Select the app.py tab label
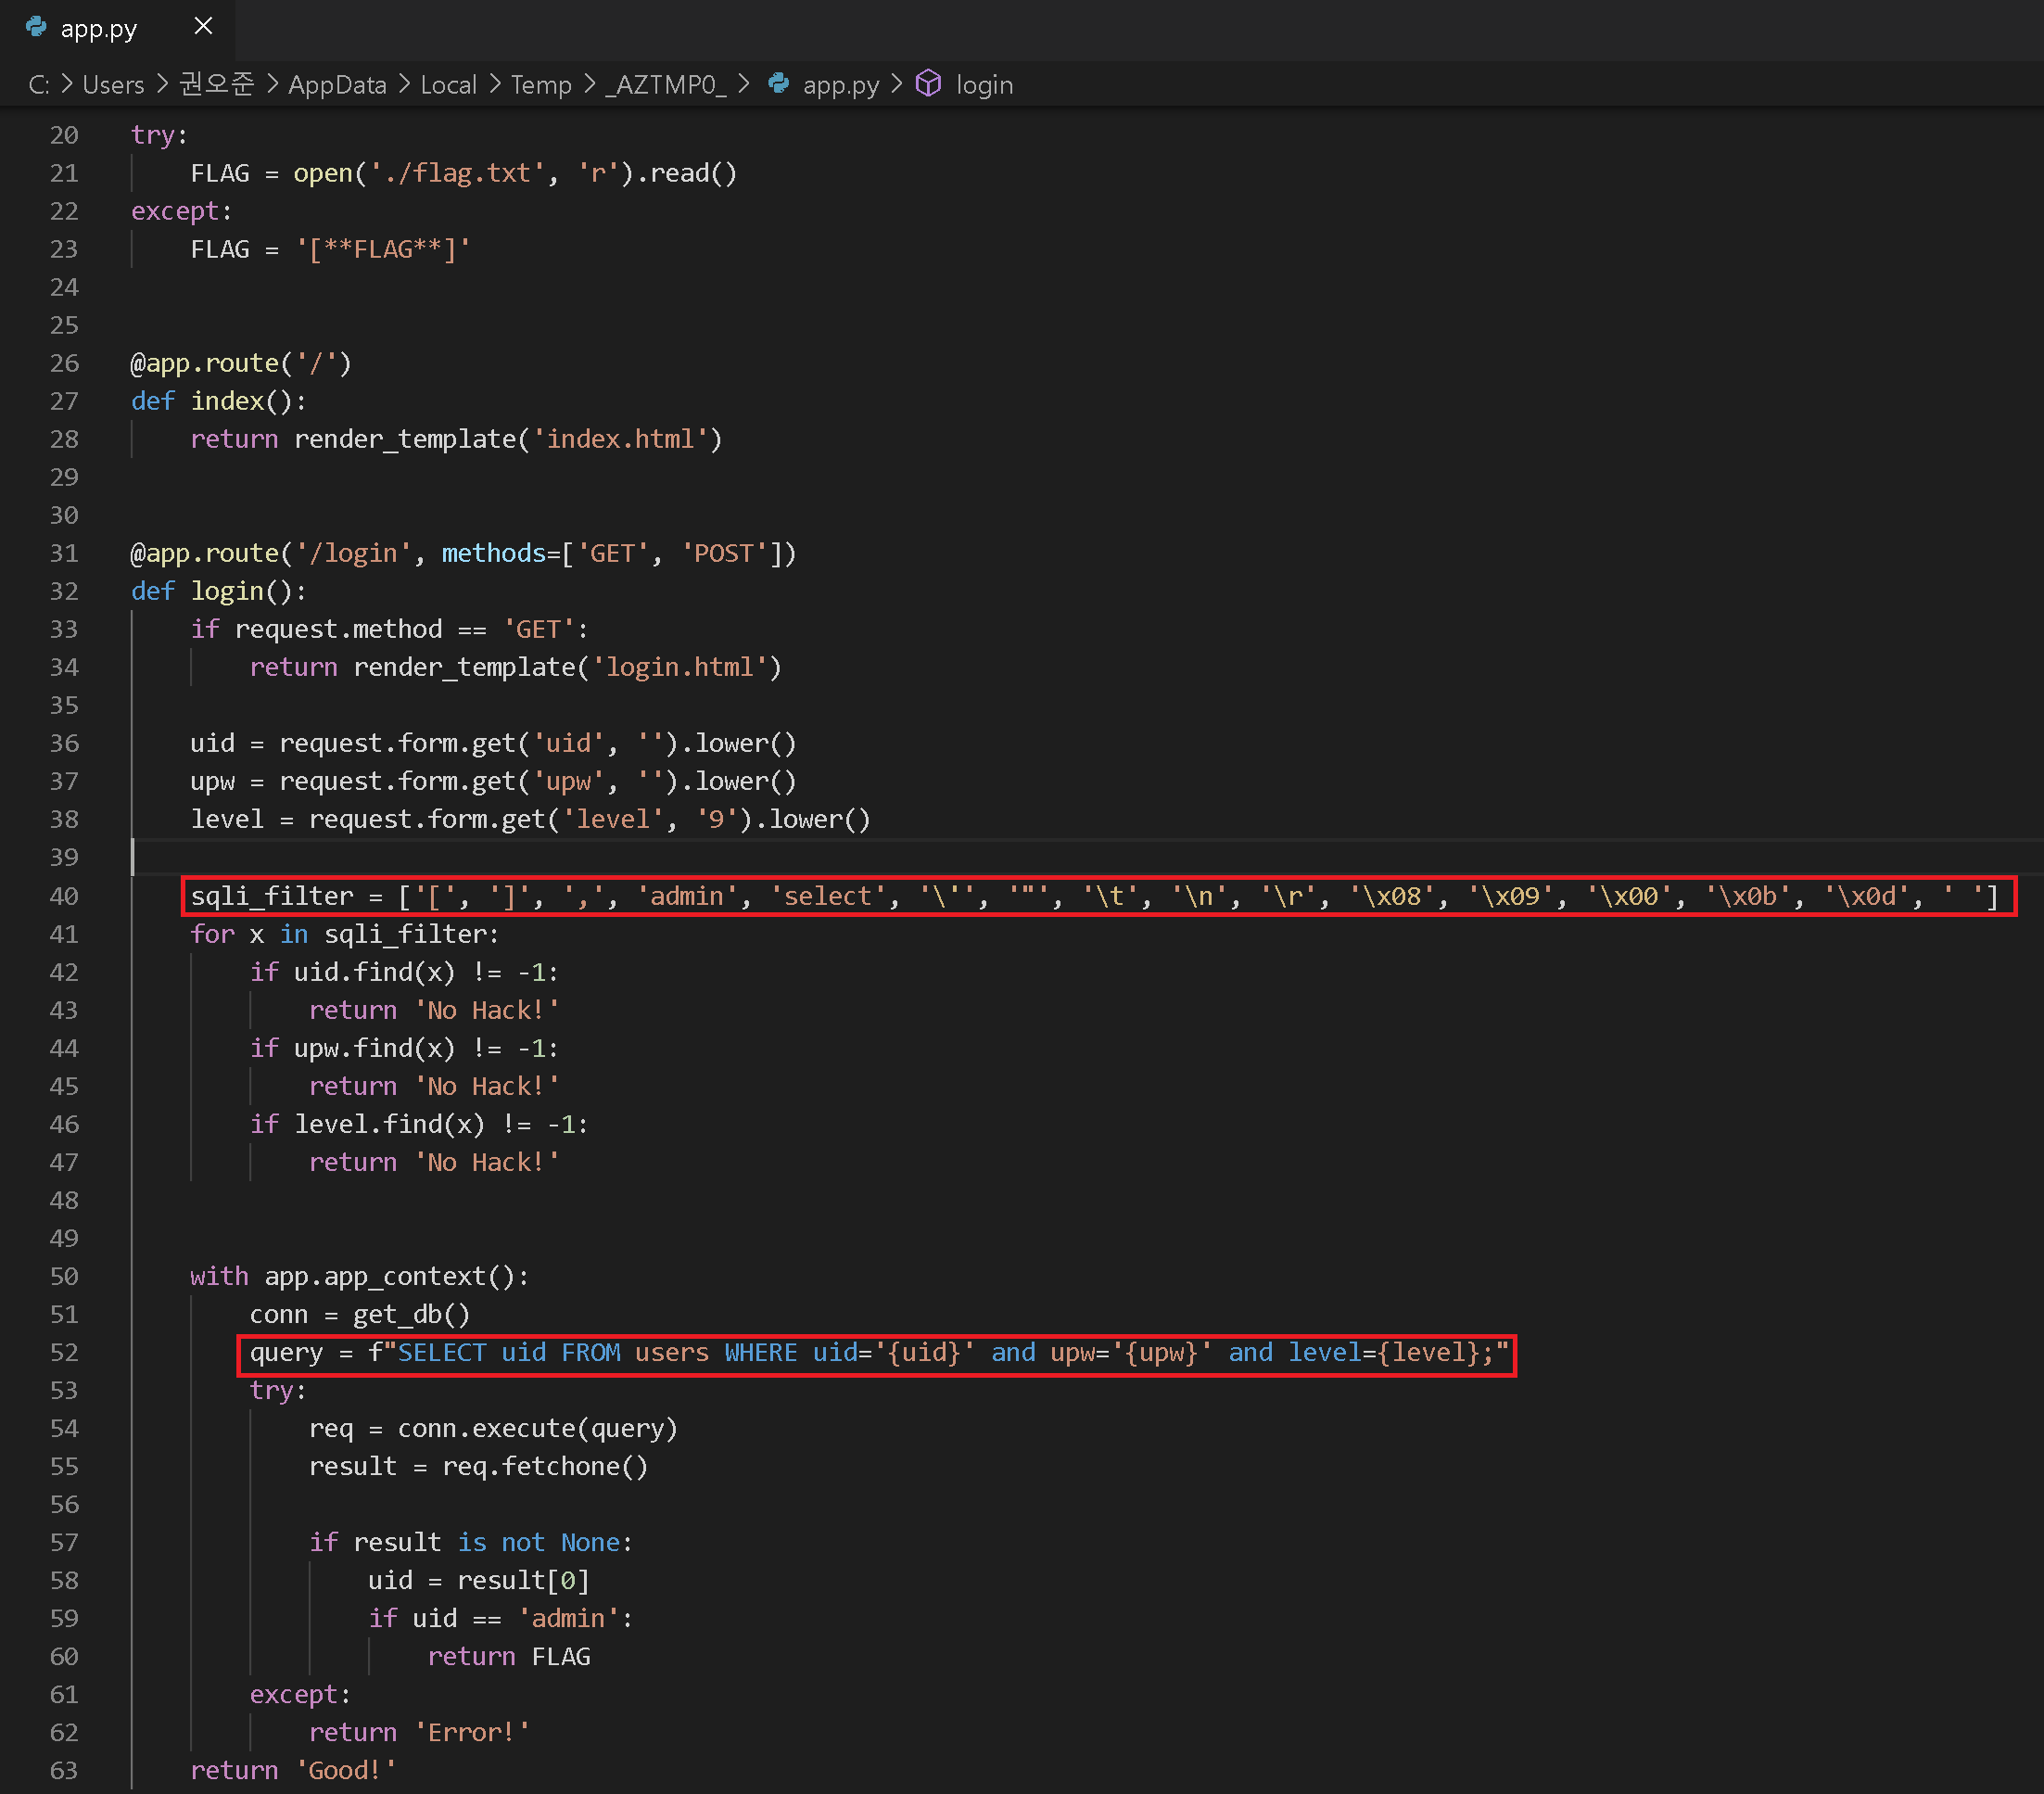Image resolution: width=2044 pixels, height=1794 pixels. (x=98, y=29)
